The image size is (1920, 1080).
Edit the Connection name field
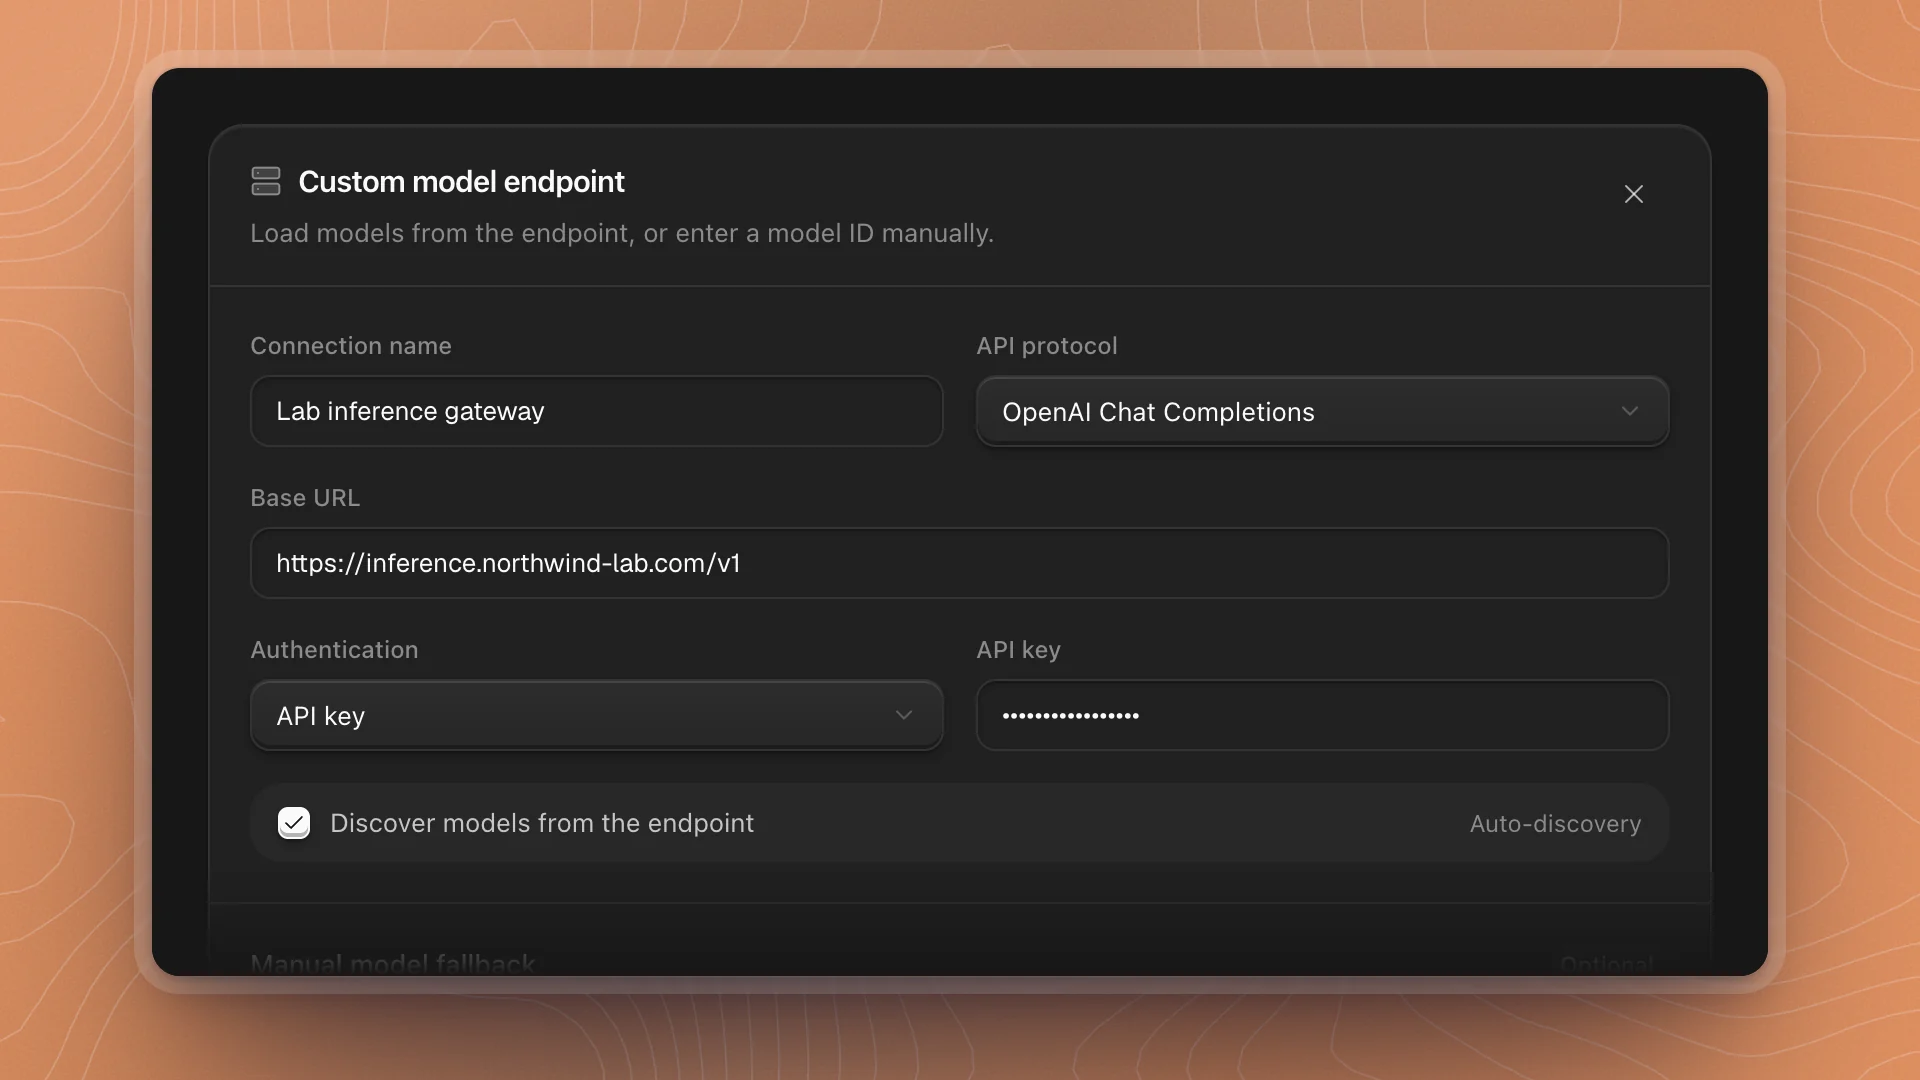tap(596, 411)
